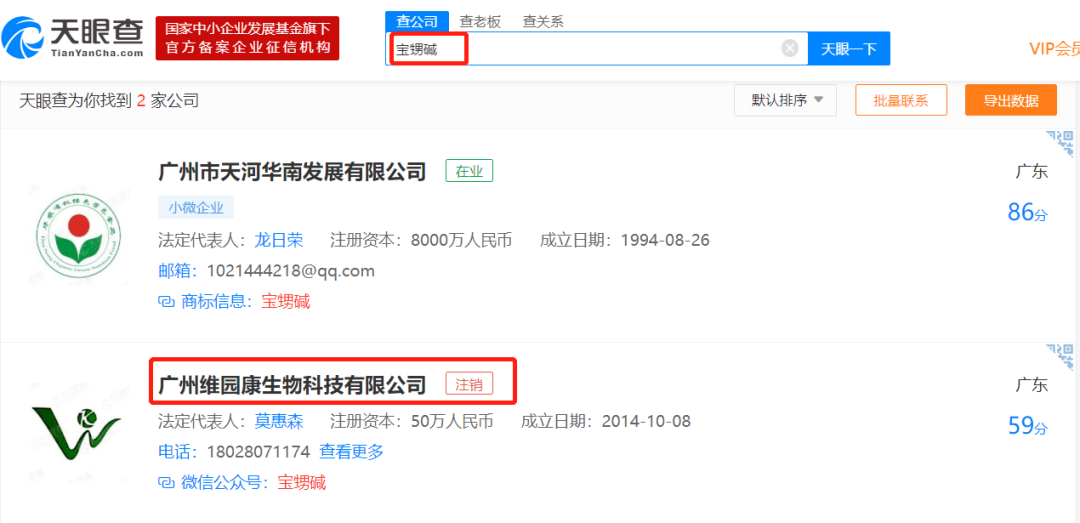Click link icon beside 商标信息
1080x523 pixels.
166,302
